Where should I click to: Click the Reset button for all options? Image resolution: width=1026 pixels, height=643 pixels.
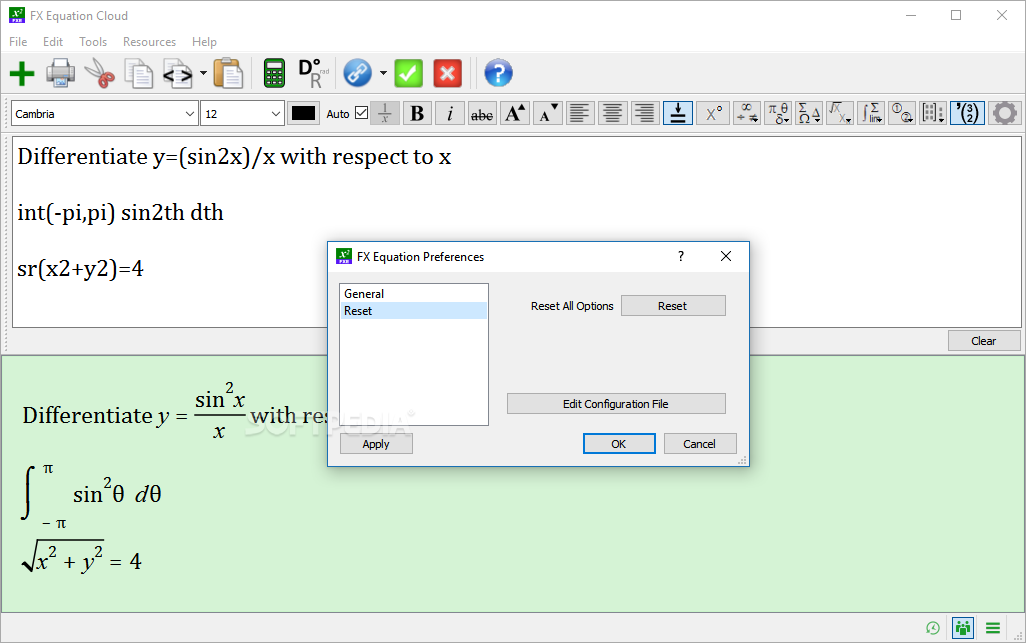[x=673, y=305]
